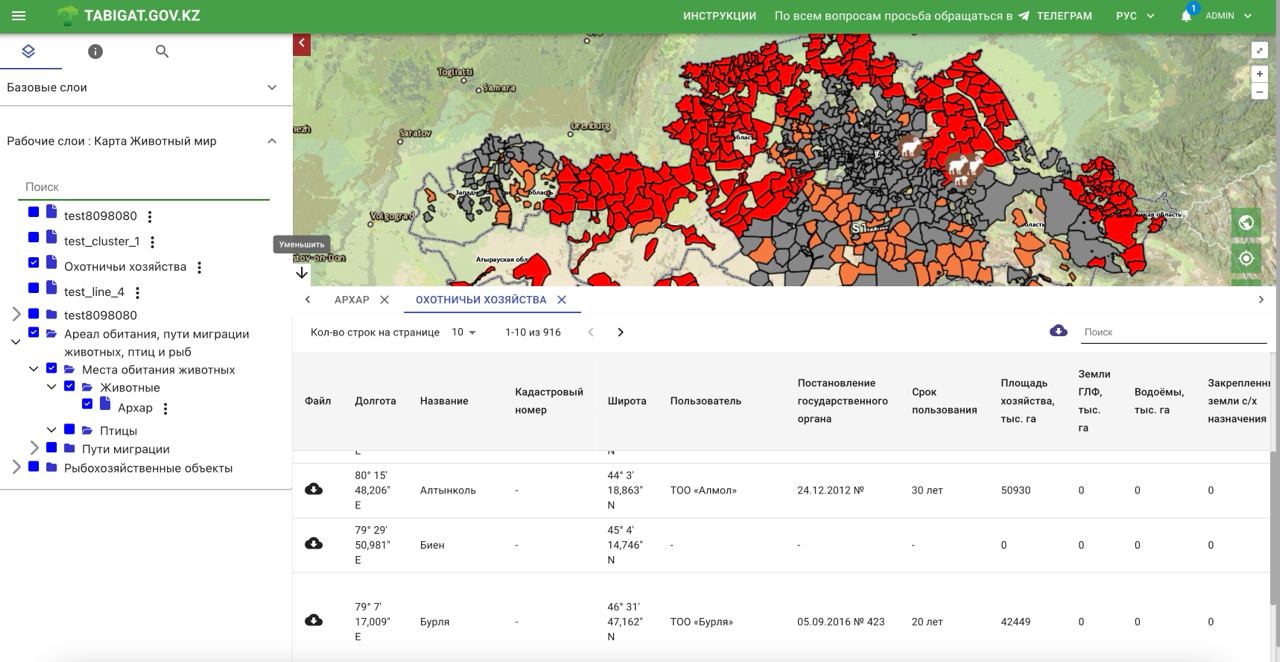Switch to the АРХАР tab
1280x662 pixels.
pos(351,300)
